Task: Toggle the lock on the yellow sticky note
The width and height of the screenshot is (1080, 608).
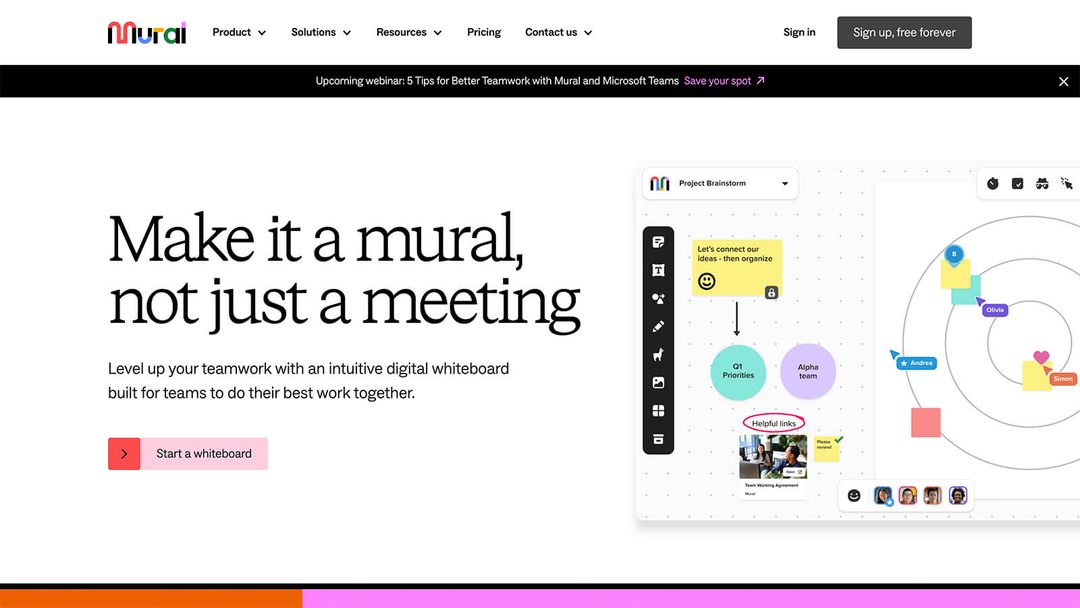Action: [772, 291]
